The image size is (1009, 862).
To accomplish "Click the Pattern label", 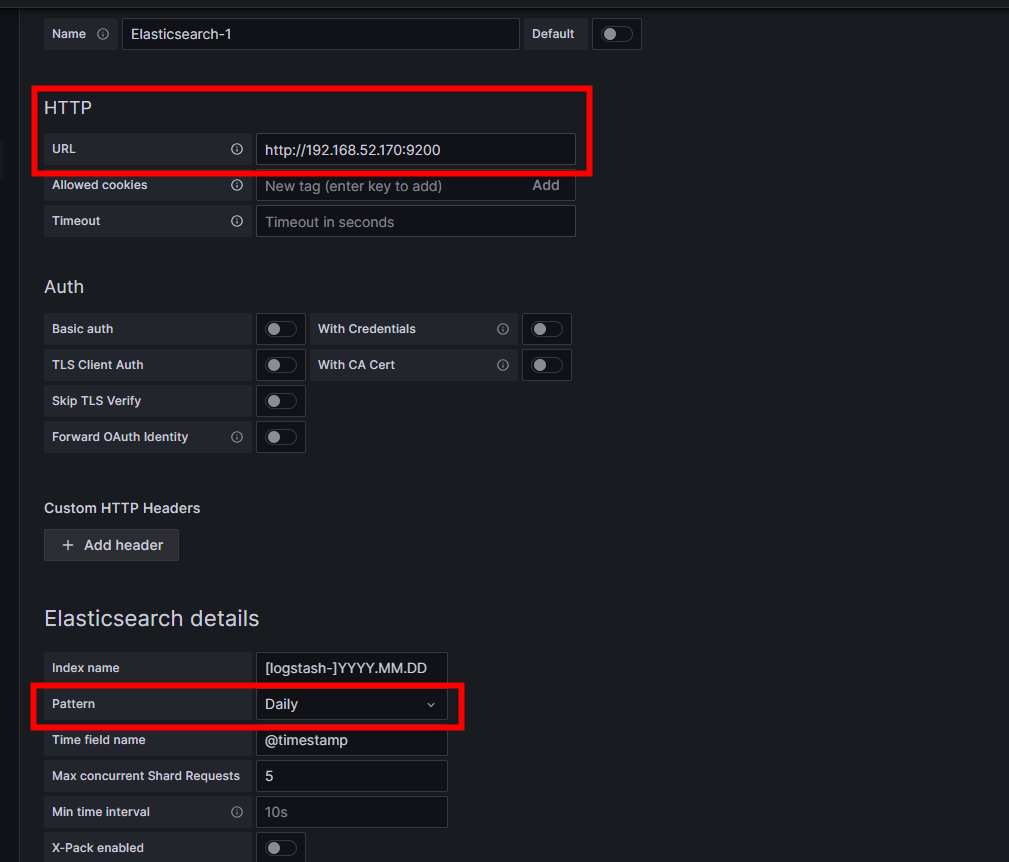I will click(x=73, y=704).
